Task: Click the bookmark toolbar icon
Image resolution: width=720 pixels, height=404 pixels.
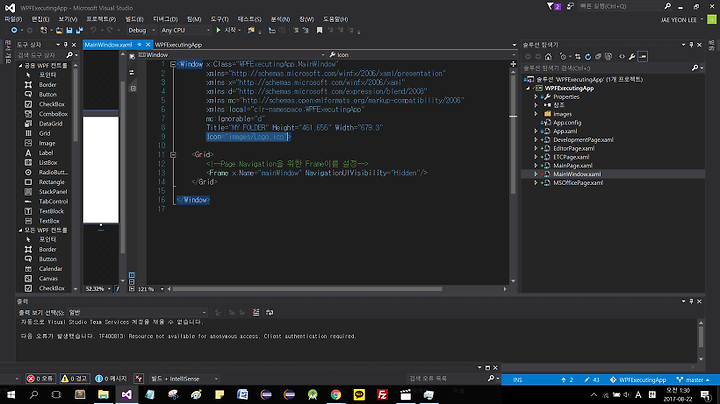Action: (x=319, y=30)
